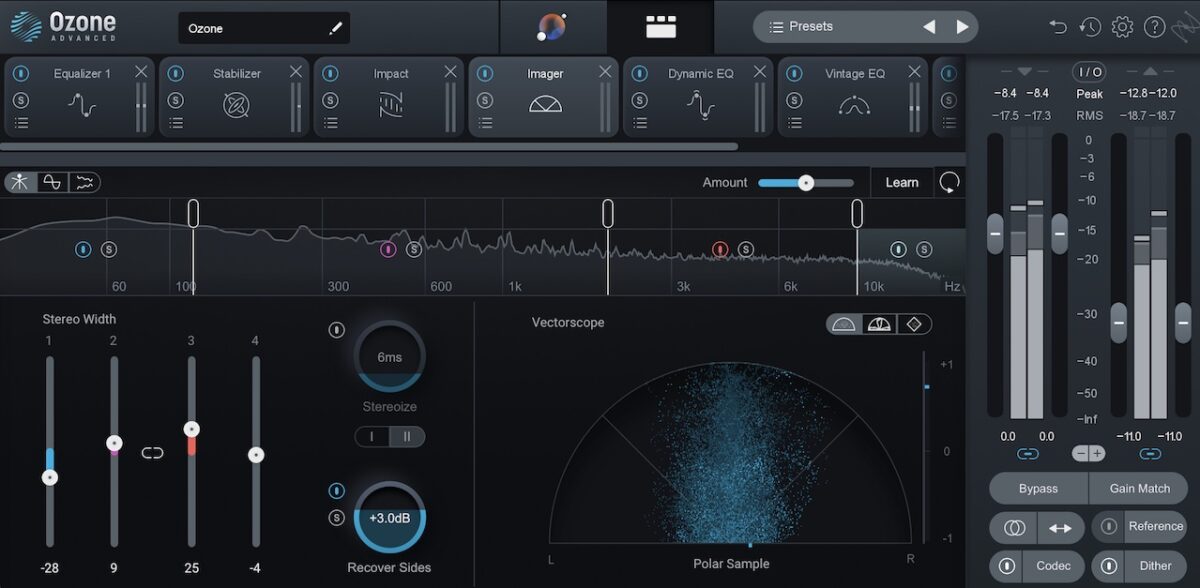Select Stereoize mode I
The height and width of the screenshot is (588, 1200).
(372, 437)
